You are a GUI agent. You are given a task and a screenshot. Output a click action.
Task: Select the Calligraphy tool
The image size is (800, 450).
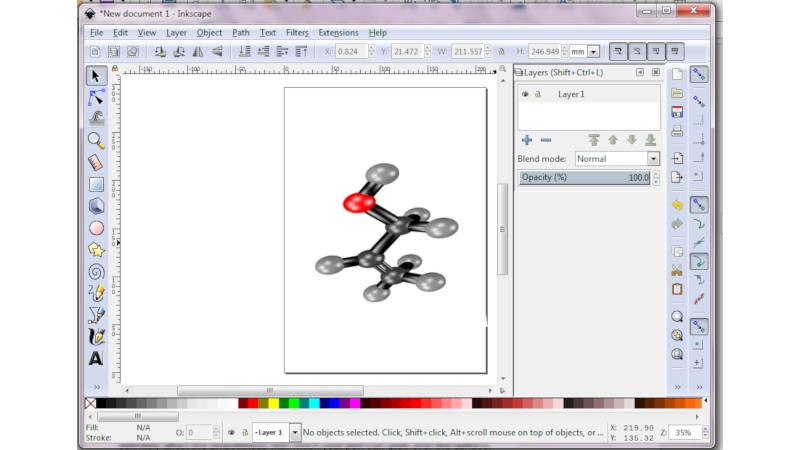[96, 337]
